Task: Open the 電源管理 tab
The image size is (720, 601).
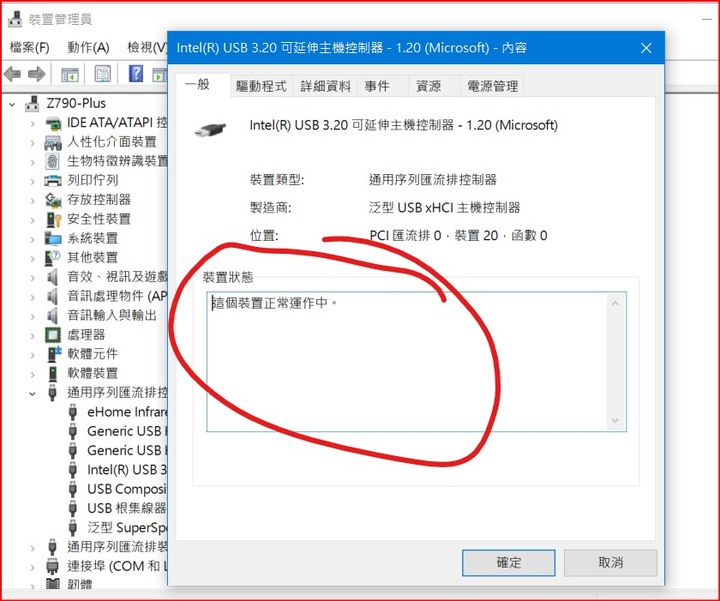Action: point(492,86)
